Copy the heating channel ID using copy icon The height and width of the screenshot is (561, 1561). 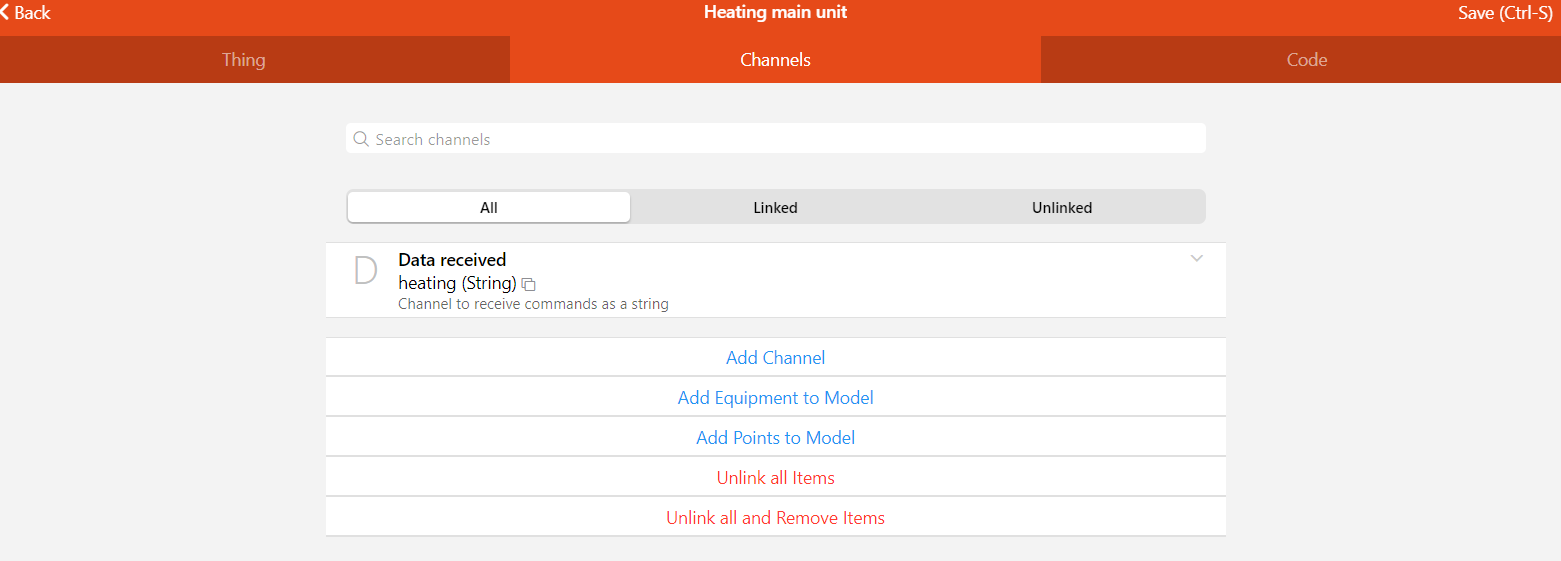[529, 285]
